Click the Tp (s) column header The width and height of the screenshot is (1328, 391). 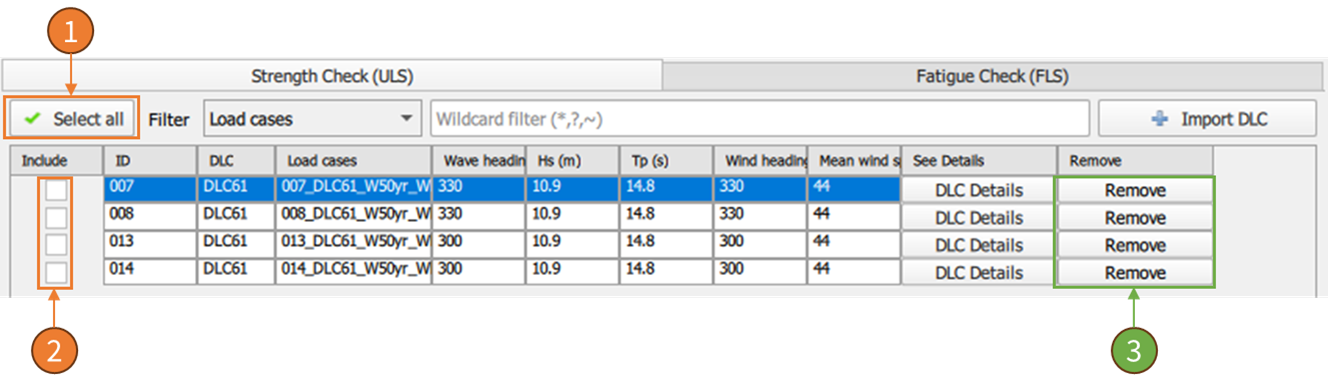[666, 160]
